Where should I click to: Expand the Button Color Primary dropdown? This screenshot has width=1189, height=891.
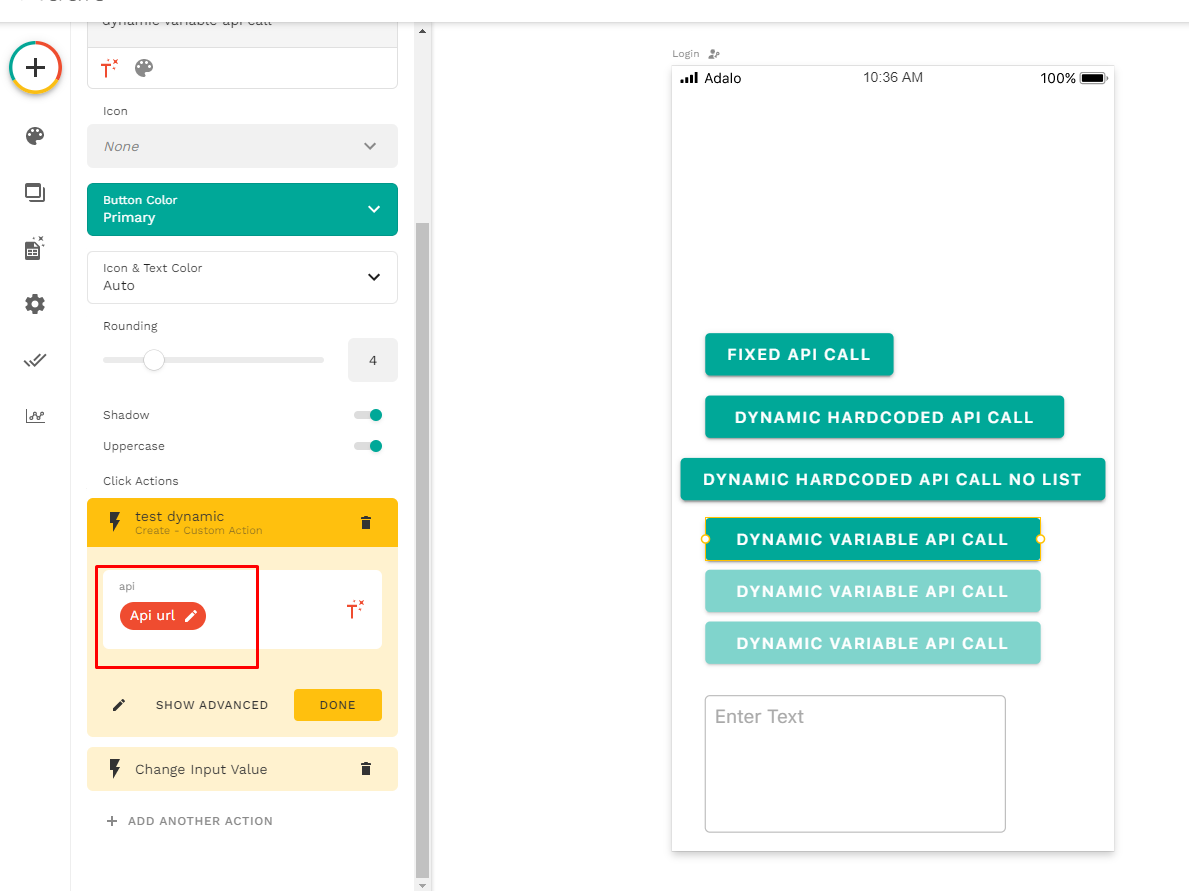click(x=243, y=209)
